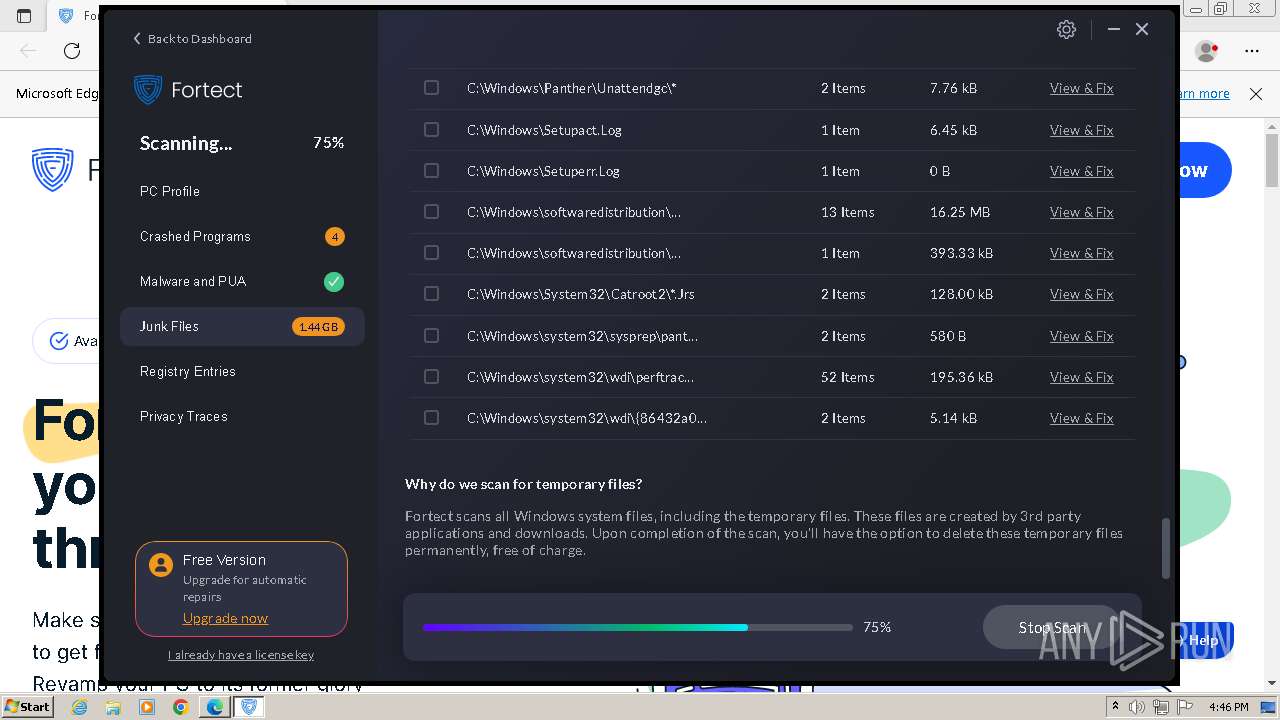
Task: Click the taskbar clock 4:46 PM
Action: click(1228, 707)
